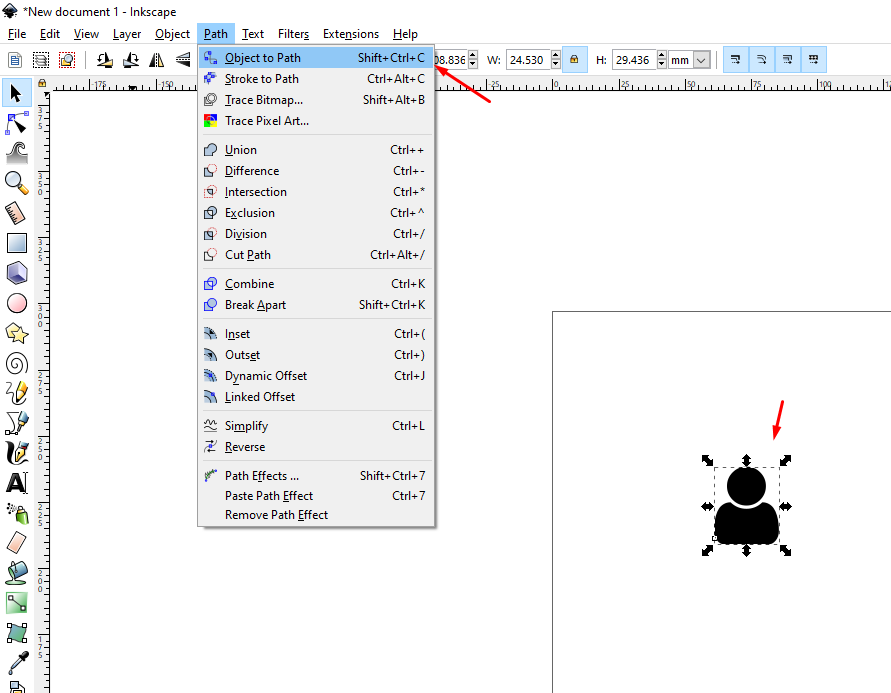Image resolution: width=891 pixels, height=693 pixels.
Task: Select the Rectangle tool
Action: coord(17,242)
